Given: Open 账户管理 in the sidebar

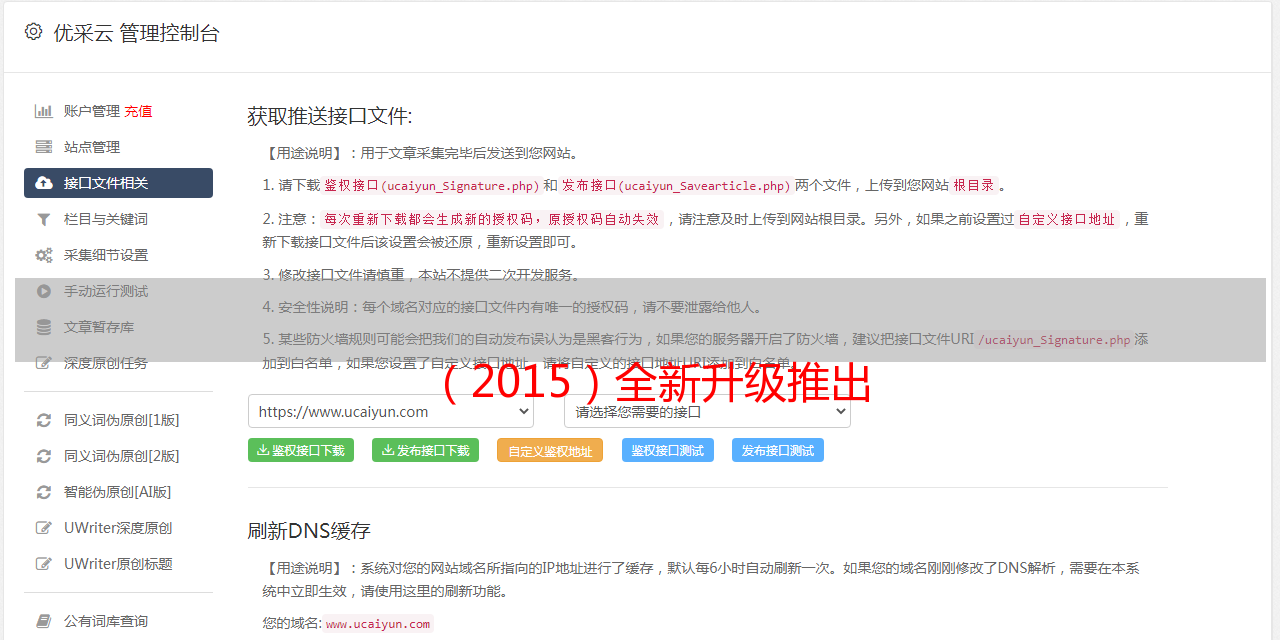Looking at the screenshot, I should [x=92, y=111].
